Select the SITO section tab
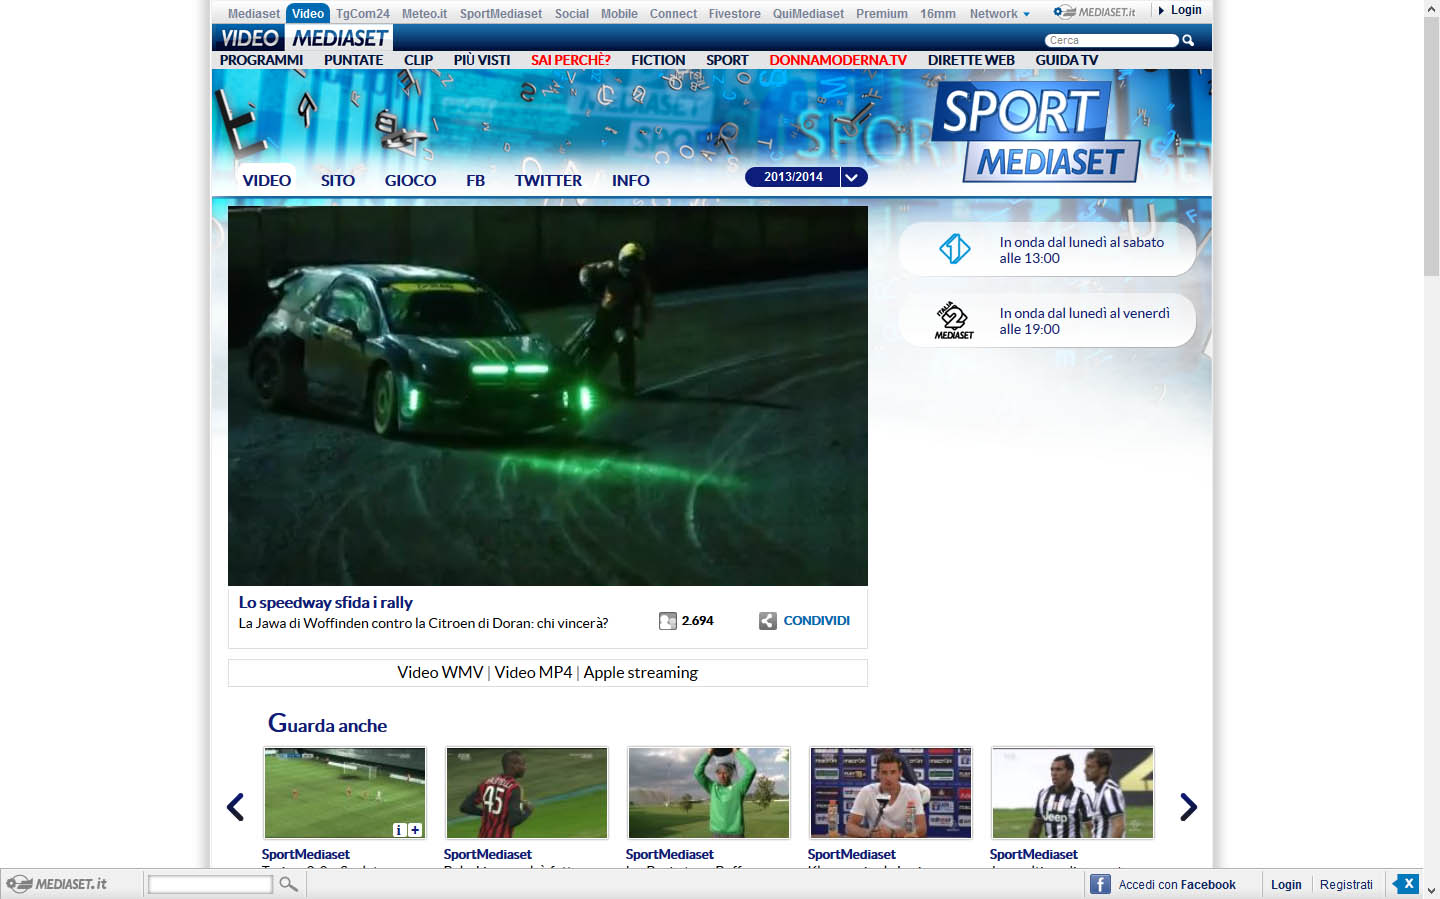The image size is (1440, 899). click(x=338, y=181)
